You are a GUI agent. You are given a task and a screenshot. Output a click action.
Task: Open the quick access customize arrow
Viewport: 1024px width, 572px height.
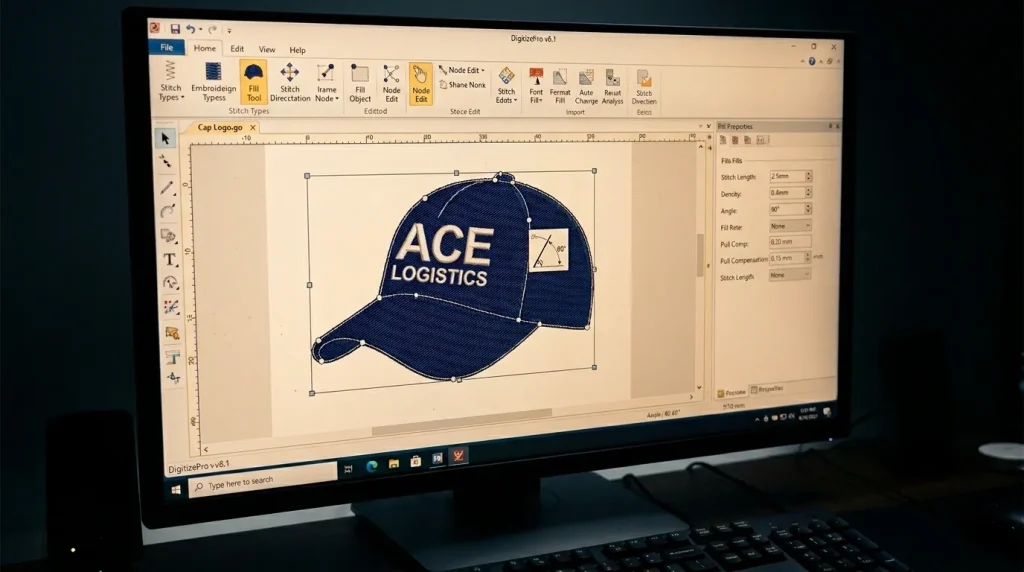(x=229, y=30)
